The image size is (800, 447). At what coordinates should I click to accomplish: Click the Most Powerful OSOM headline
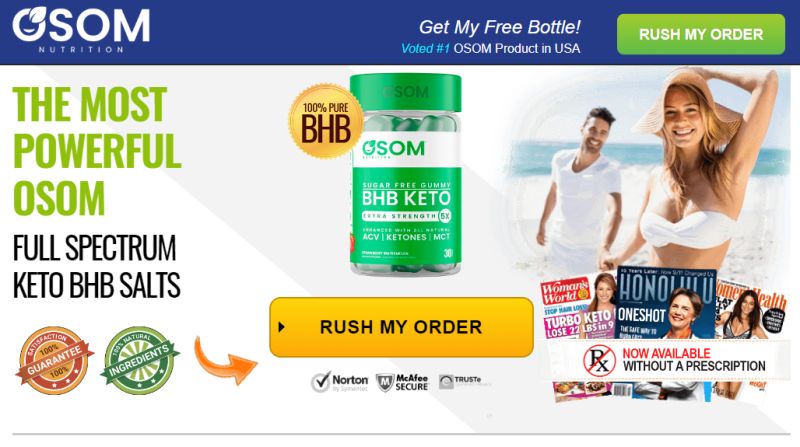[x=97, y=151]
